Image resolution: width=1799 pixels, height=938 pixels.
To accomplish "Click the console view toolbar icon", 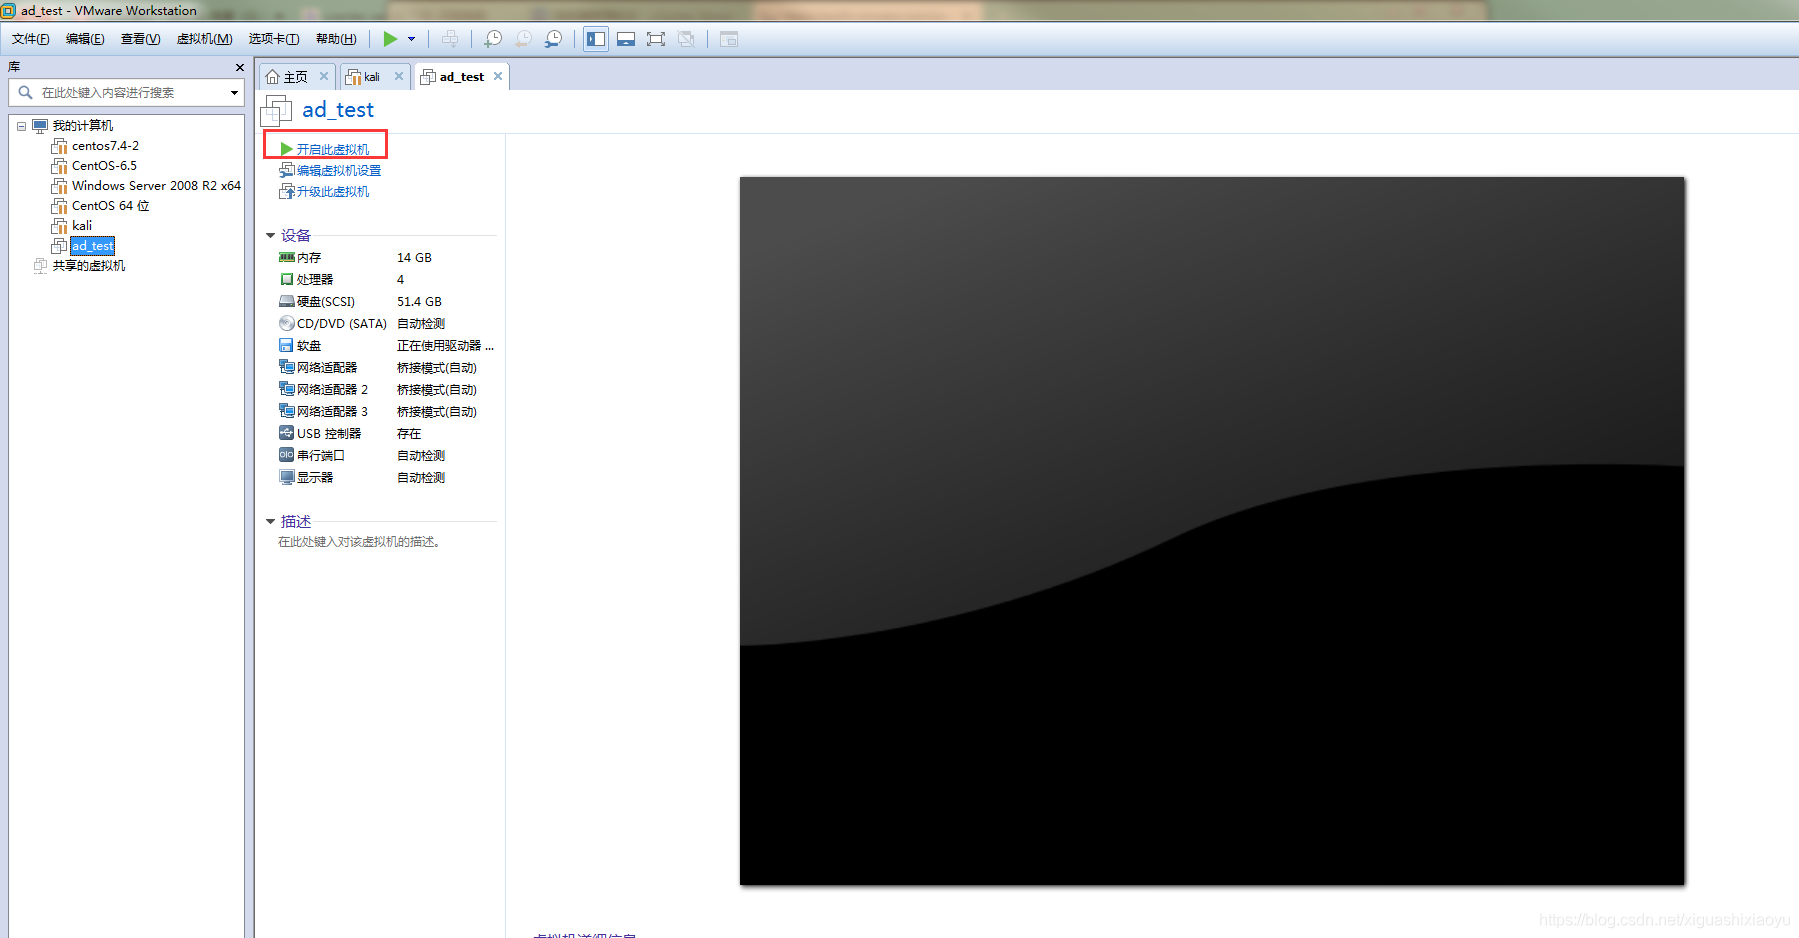I will (729, 39).
